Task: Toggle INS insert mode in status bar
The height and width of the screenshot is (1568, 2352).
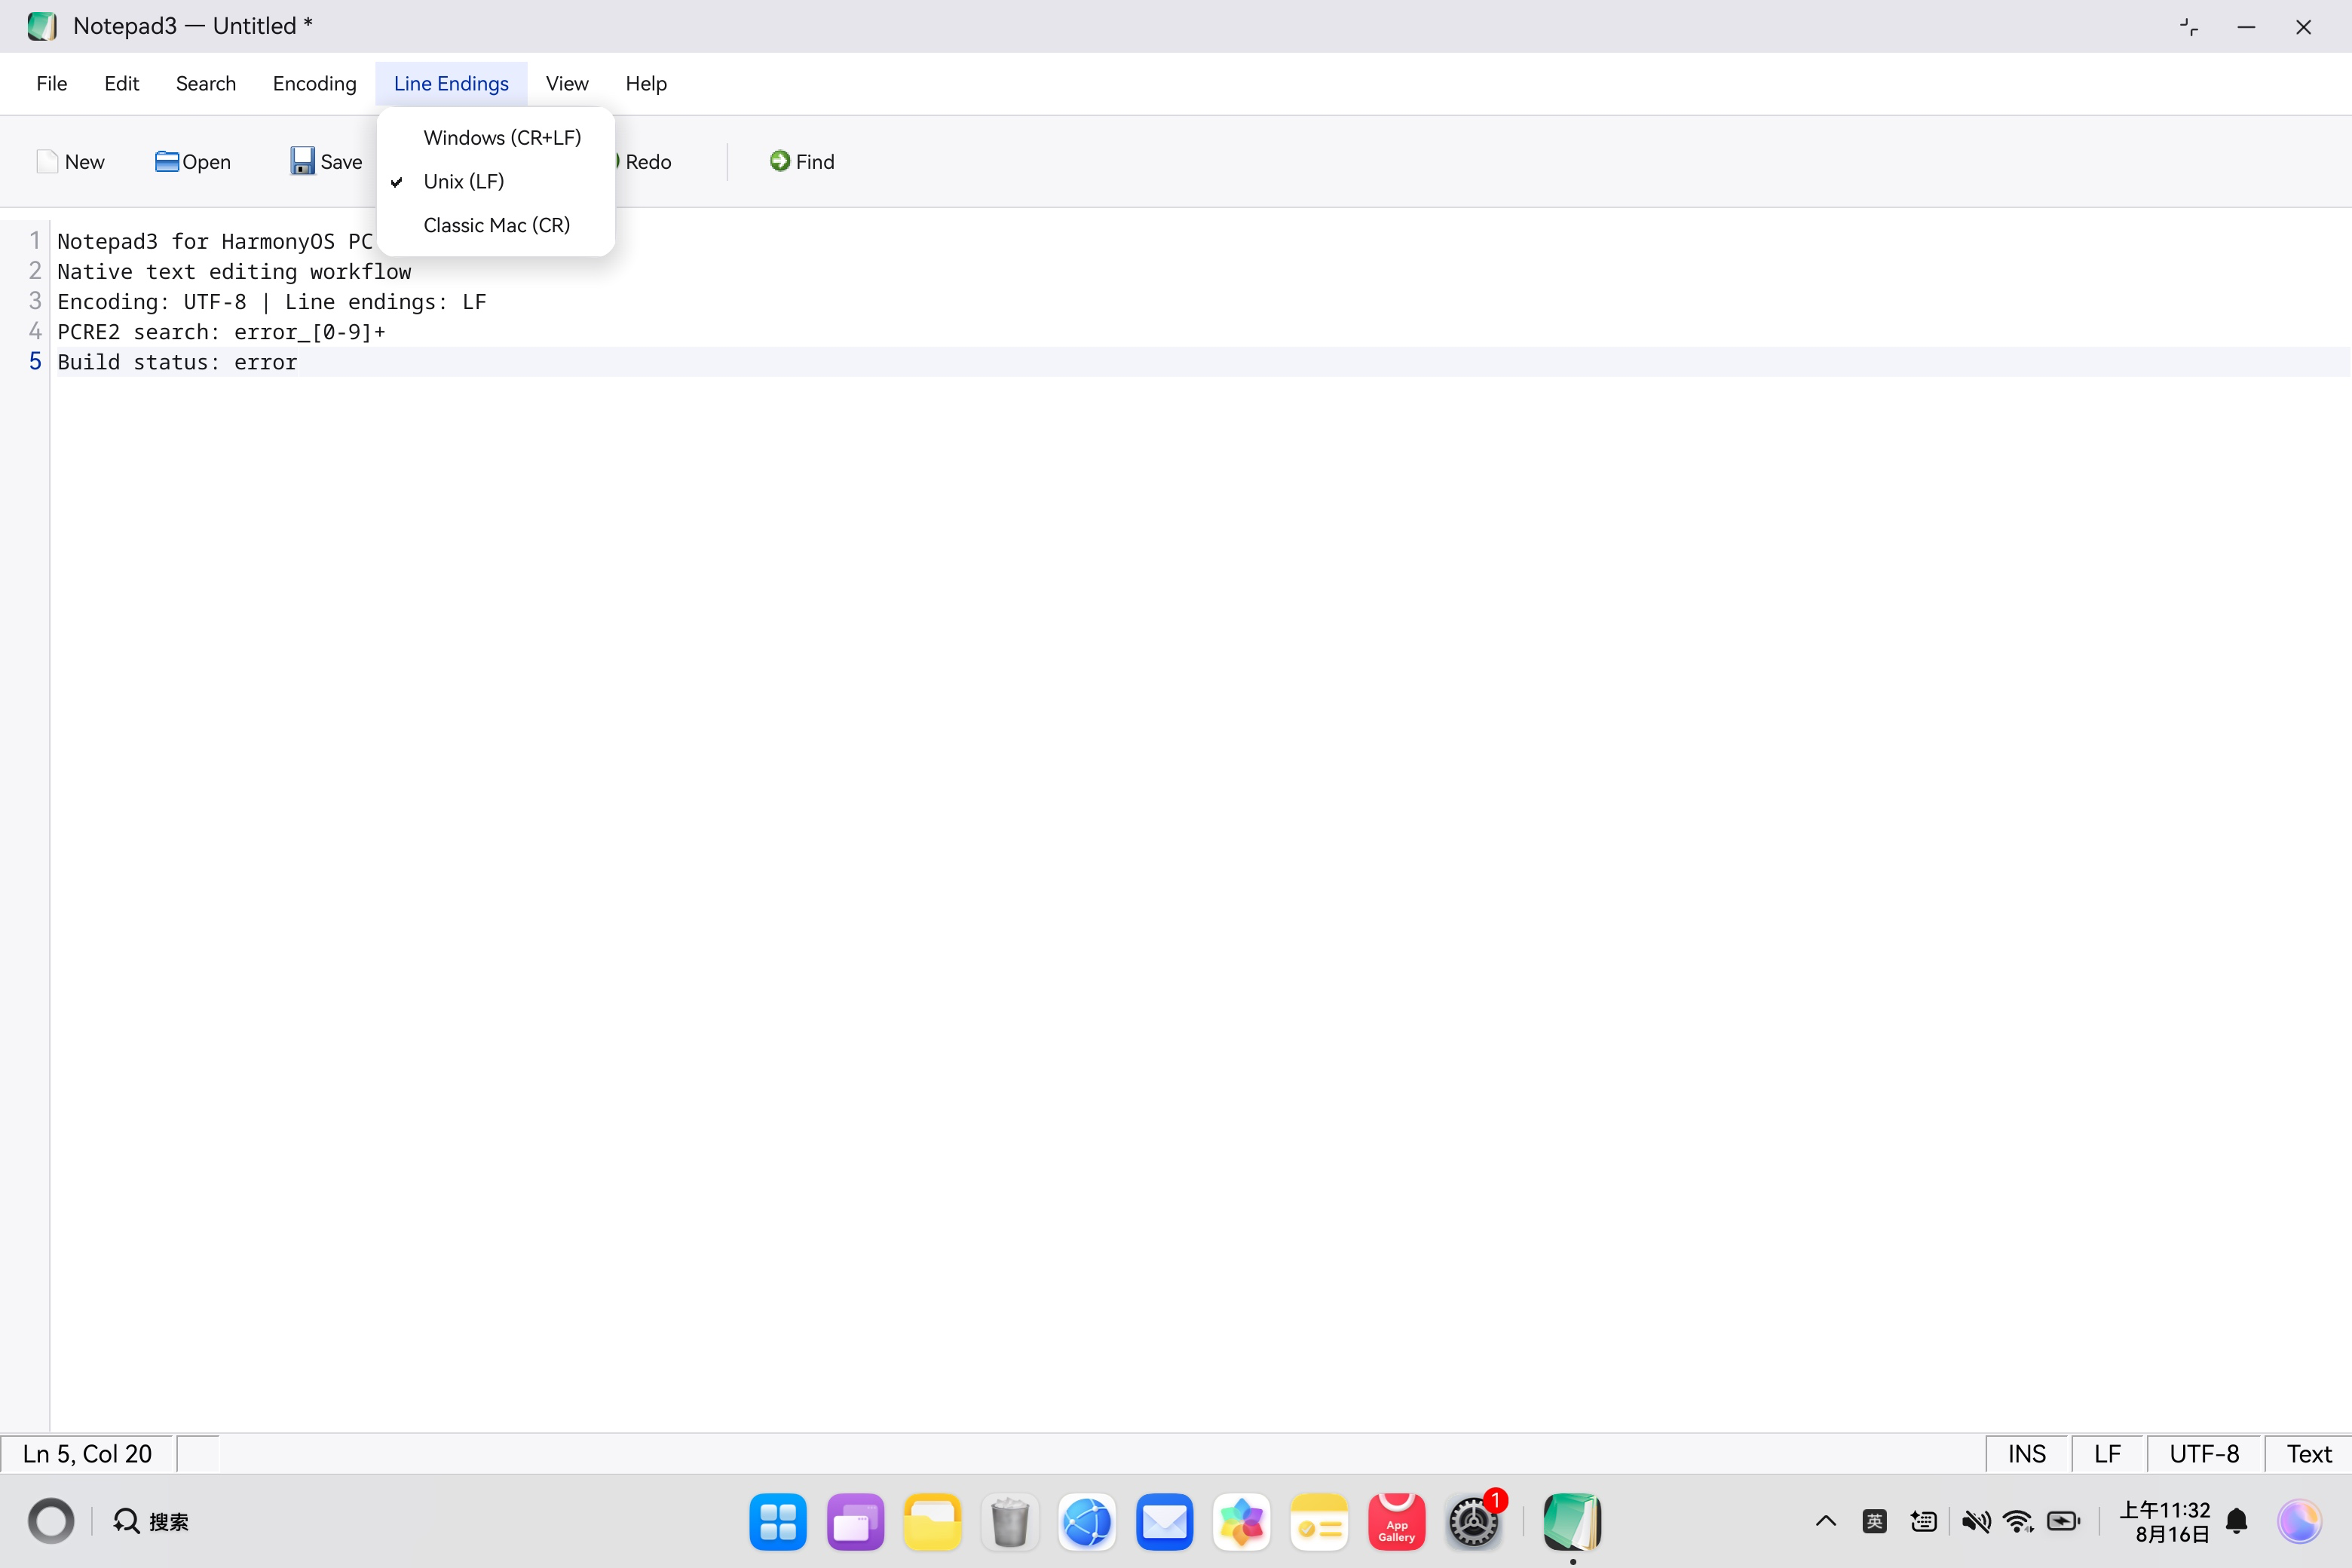Action: [x=2027, y=1454]
